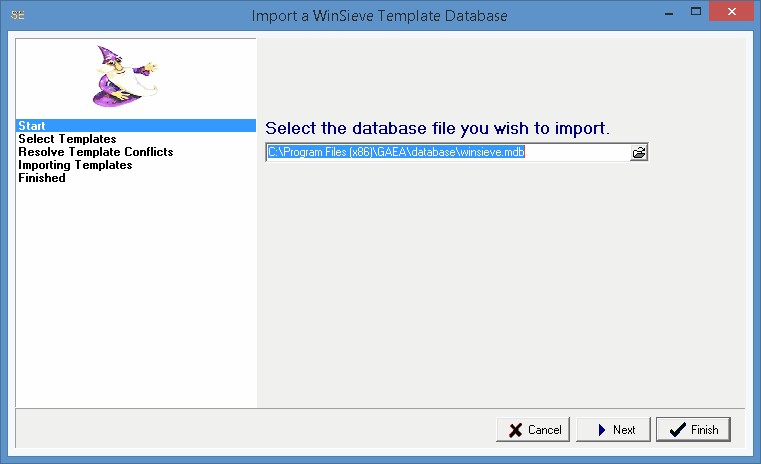
Task: Click the wizard mascot image
Action: (x=125, y=75)
